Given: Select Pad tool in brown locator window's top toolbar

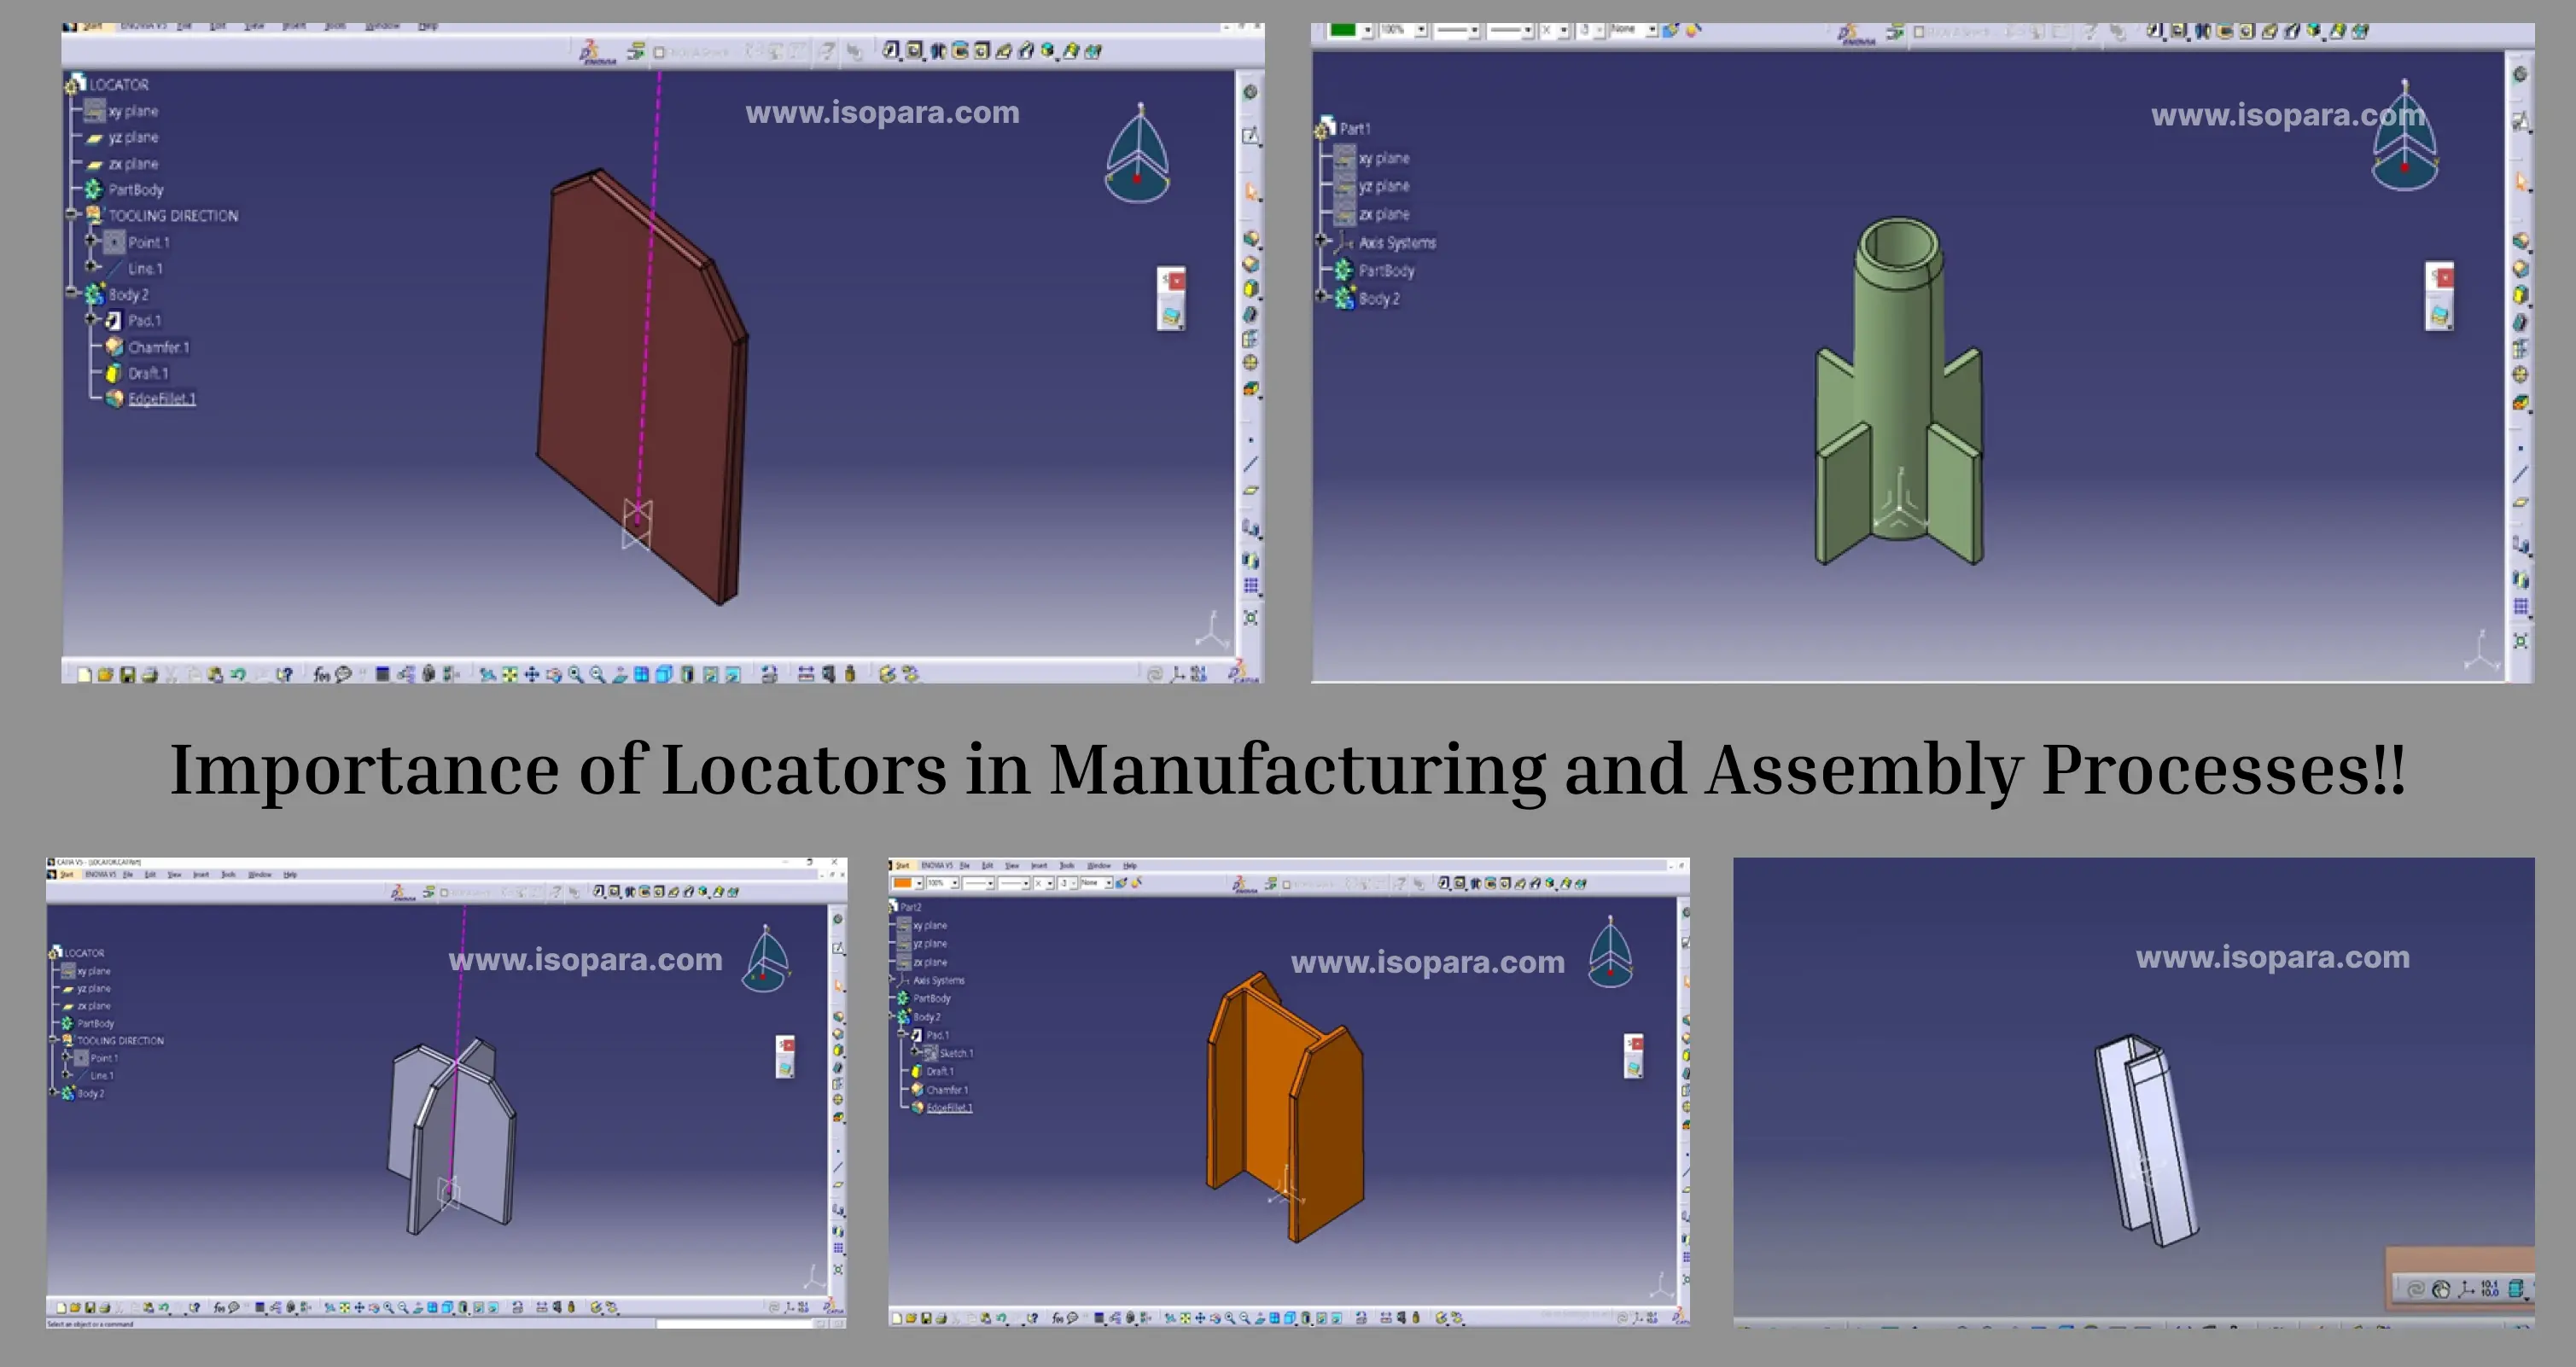Looking at the screenshot, I should 890,50.
